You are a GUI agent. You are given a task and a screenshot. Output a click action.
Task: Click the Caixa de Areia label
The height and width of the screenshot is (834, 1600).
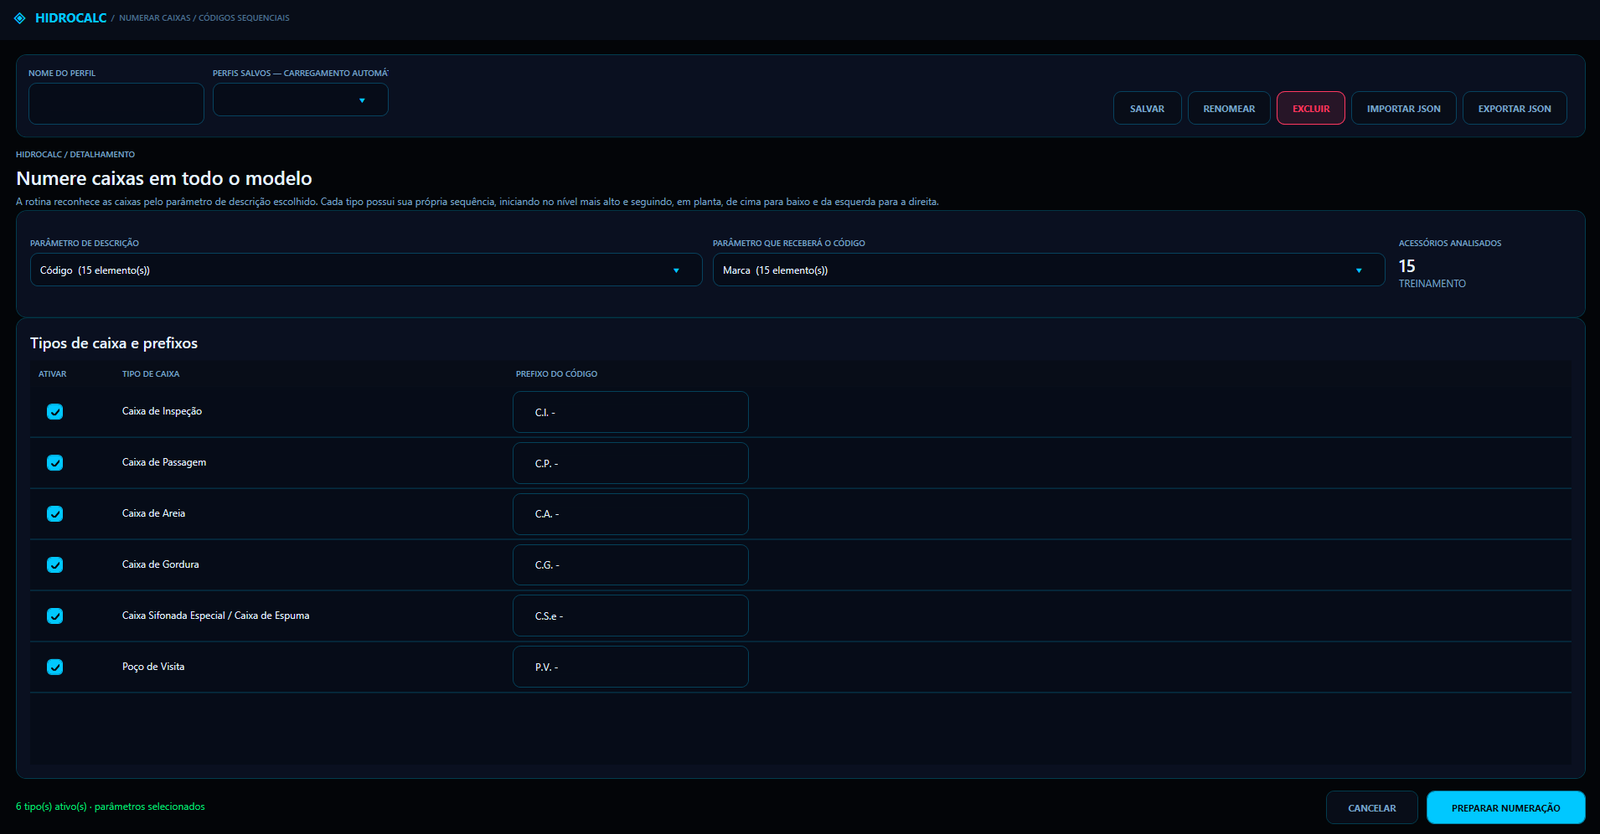[x=154, y=513]
